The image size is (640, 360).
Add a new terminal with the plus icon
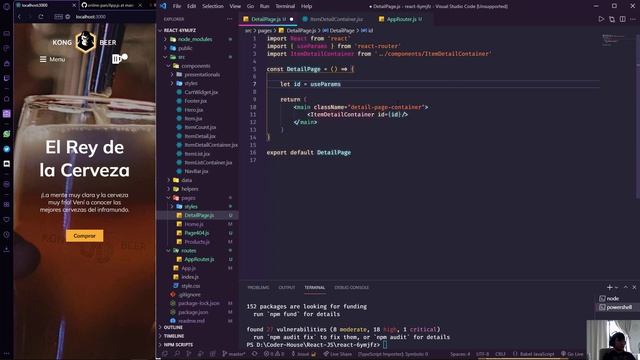click(x=609, y=287)
